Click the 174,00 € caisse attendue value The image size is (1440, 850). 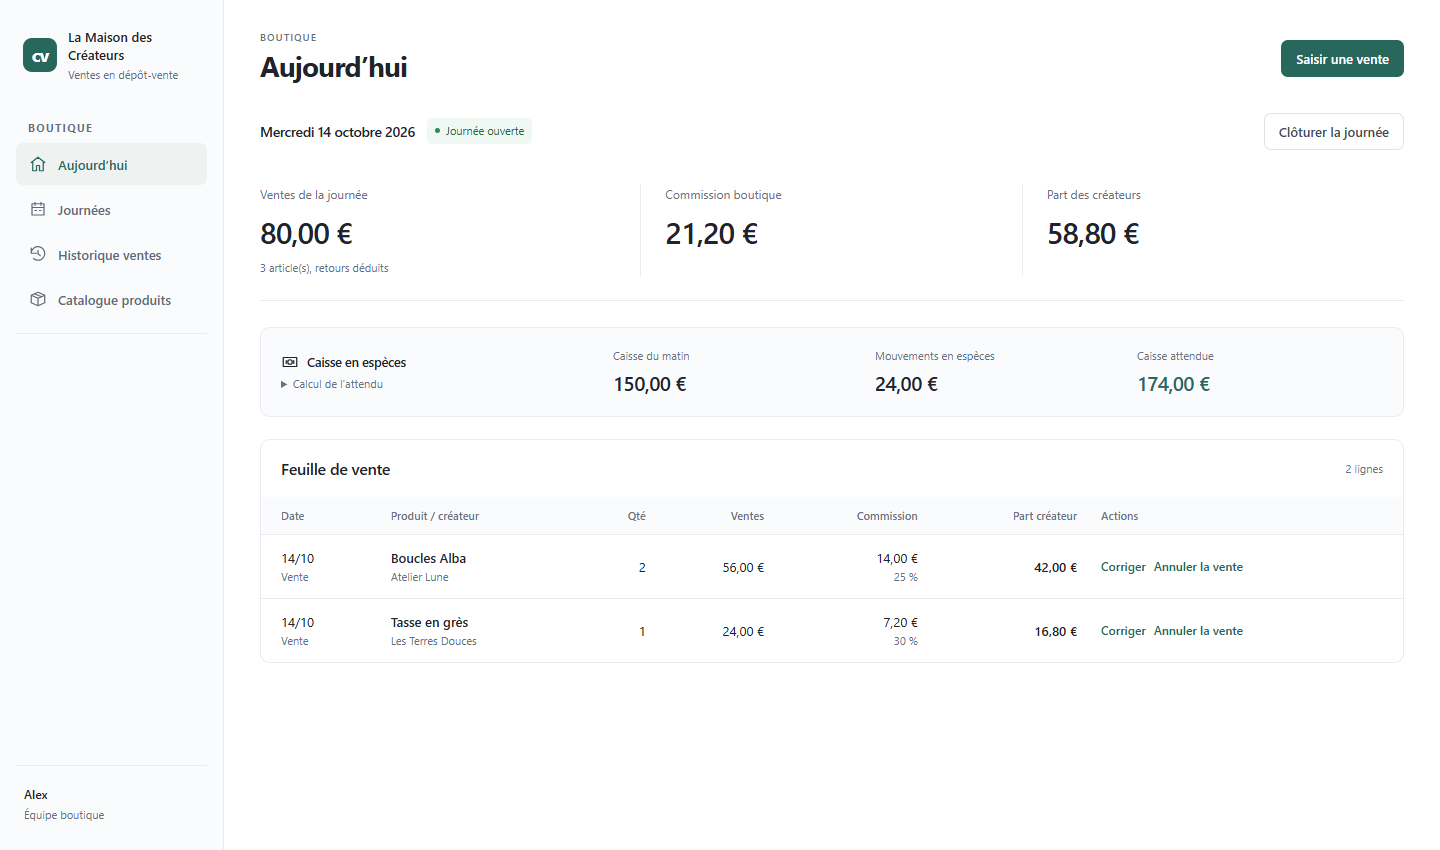pyautogui.click(x=1173, y=384)
